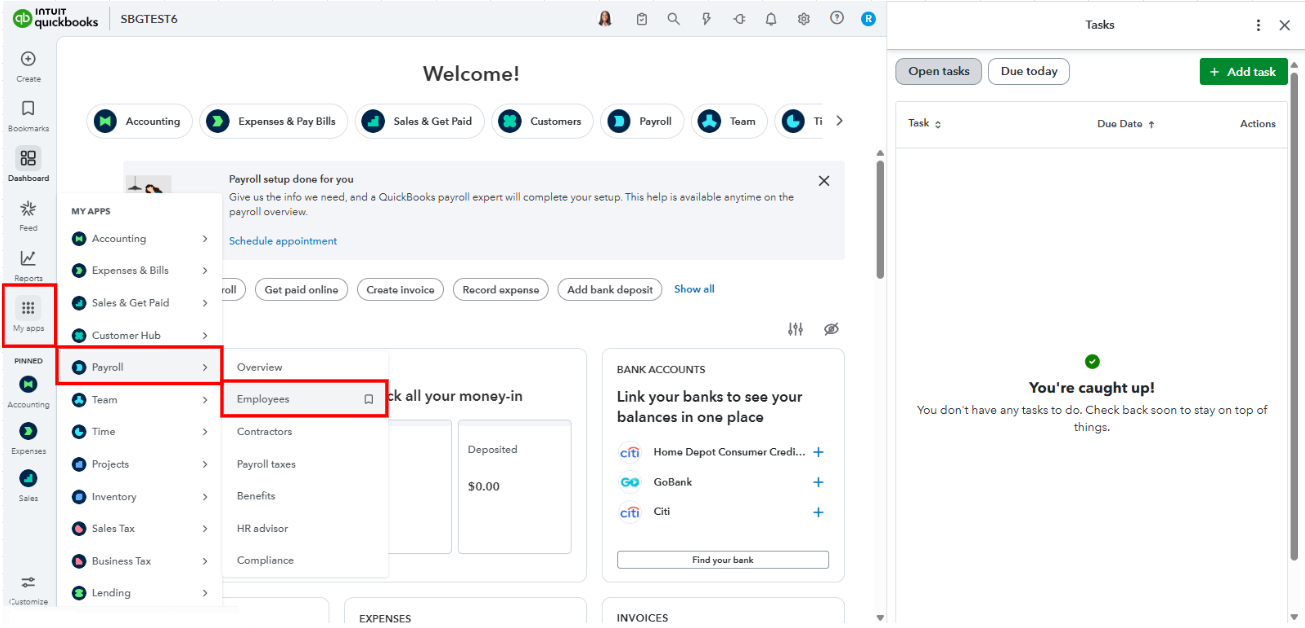Click Add bank deposit shortcut
This screenshot has width=1305, height=628.
tap(611, 290)
